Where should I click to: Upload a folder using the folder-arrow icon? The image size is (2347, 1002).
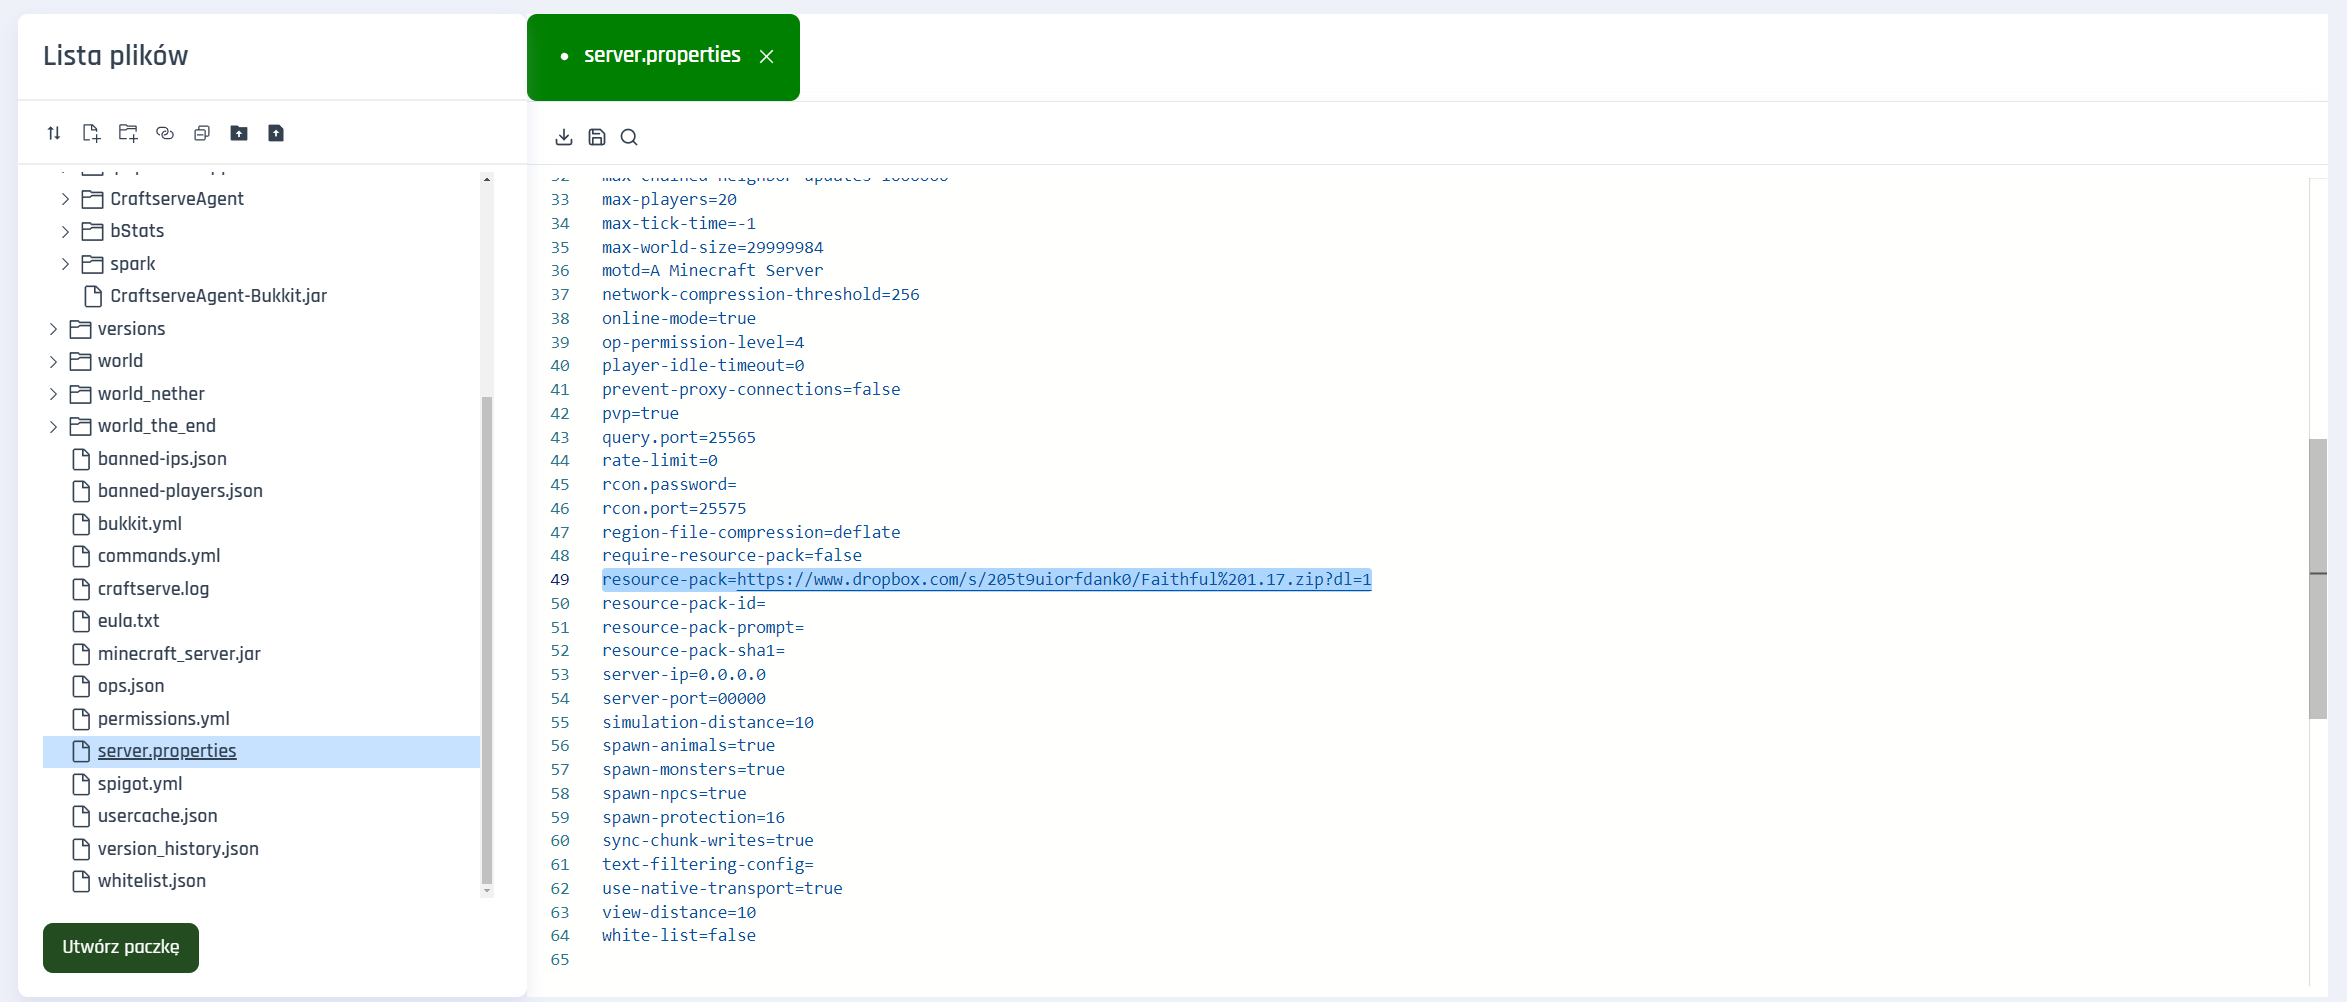[239, 133]
